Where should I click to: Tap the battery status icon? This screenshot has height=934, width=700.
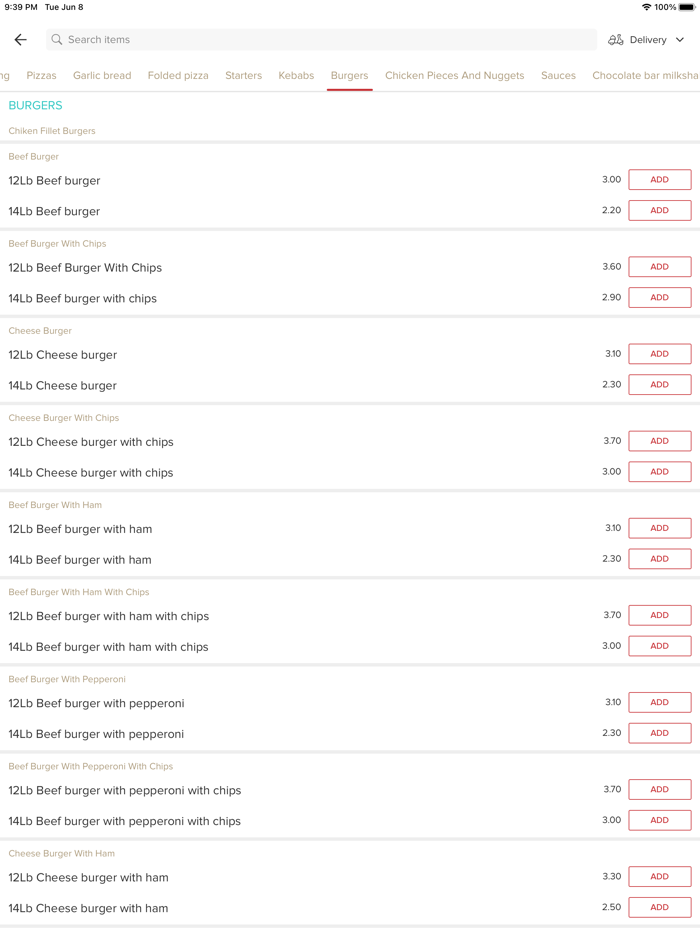coord(687,7)
